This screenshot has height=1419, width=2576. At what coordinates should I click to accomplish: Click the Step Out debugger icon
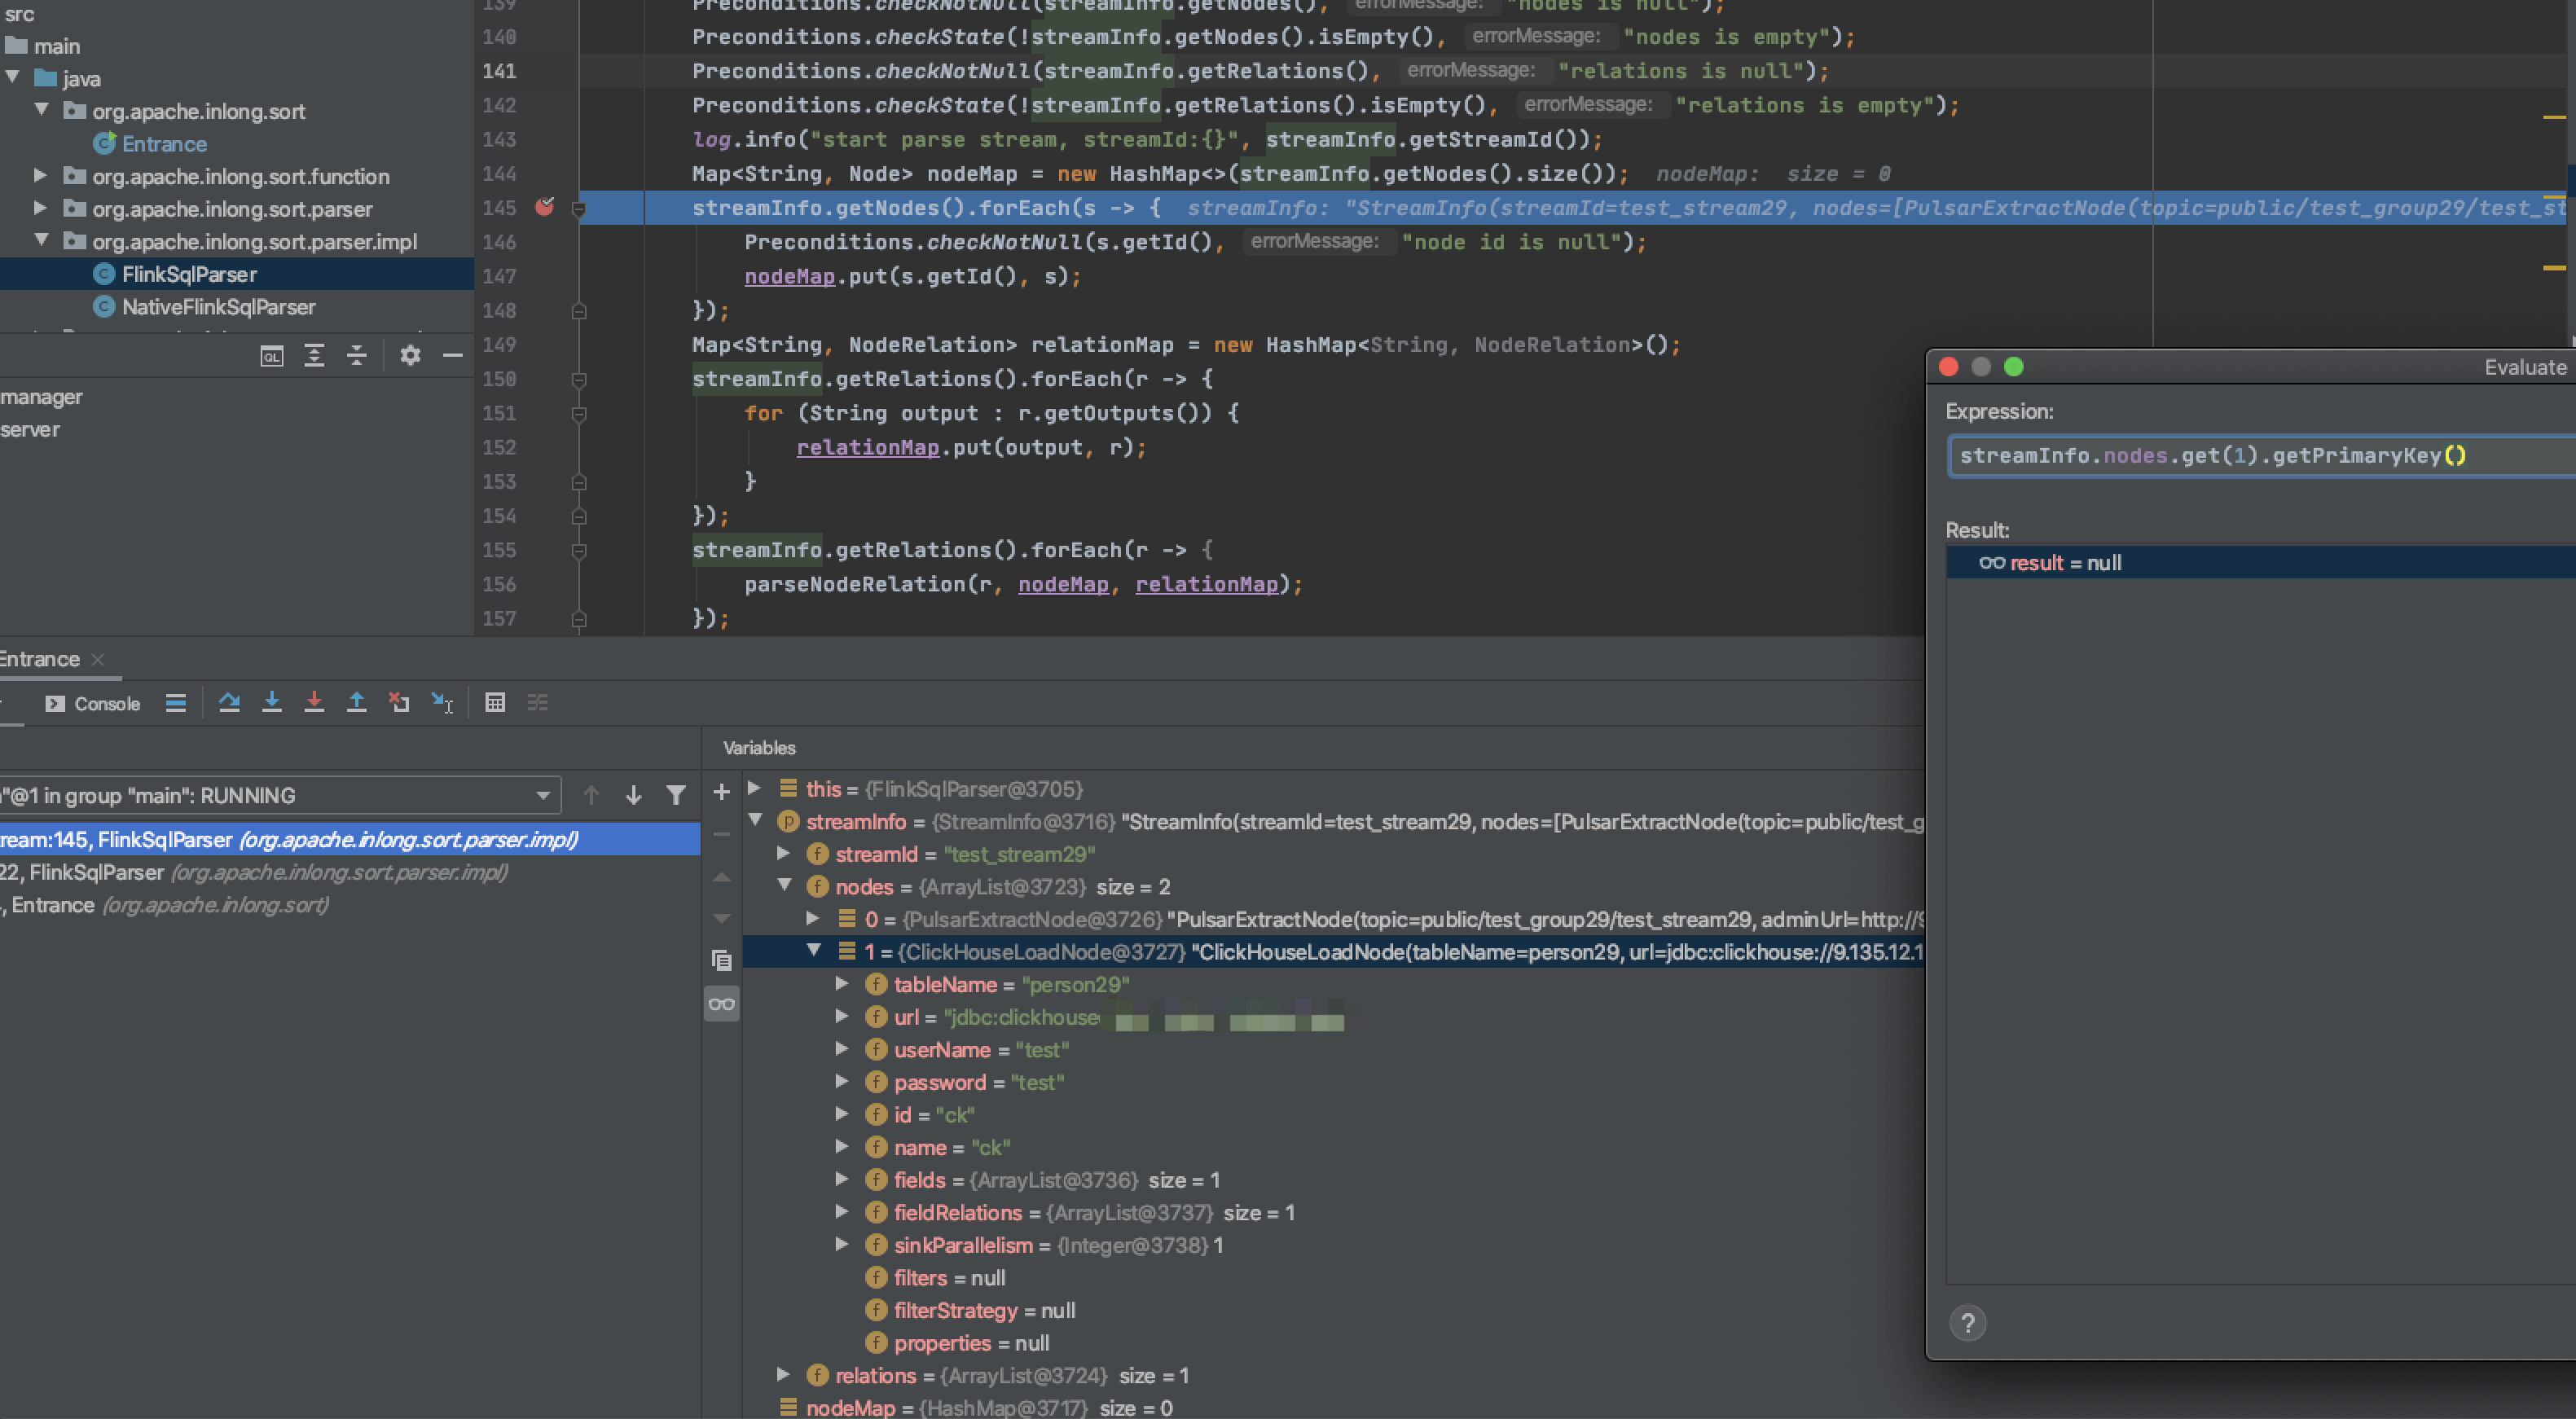pyautogui.click(x=356, y=702)
